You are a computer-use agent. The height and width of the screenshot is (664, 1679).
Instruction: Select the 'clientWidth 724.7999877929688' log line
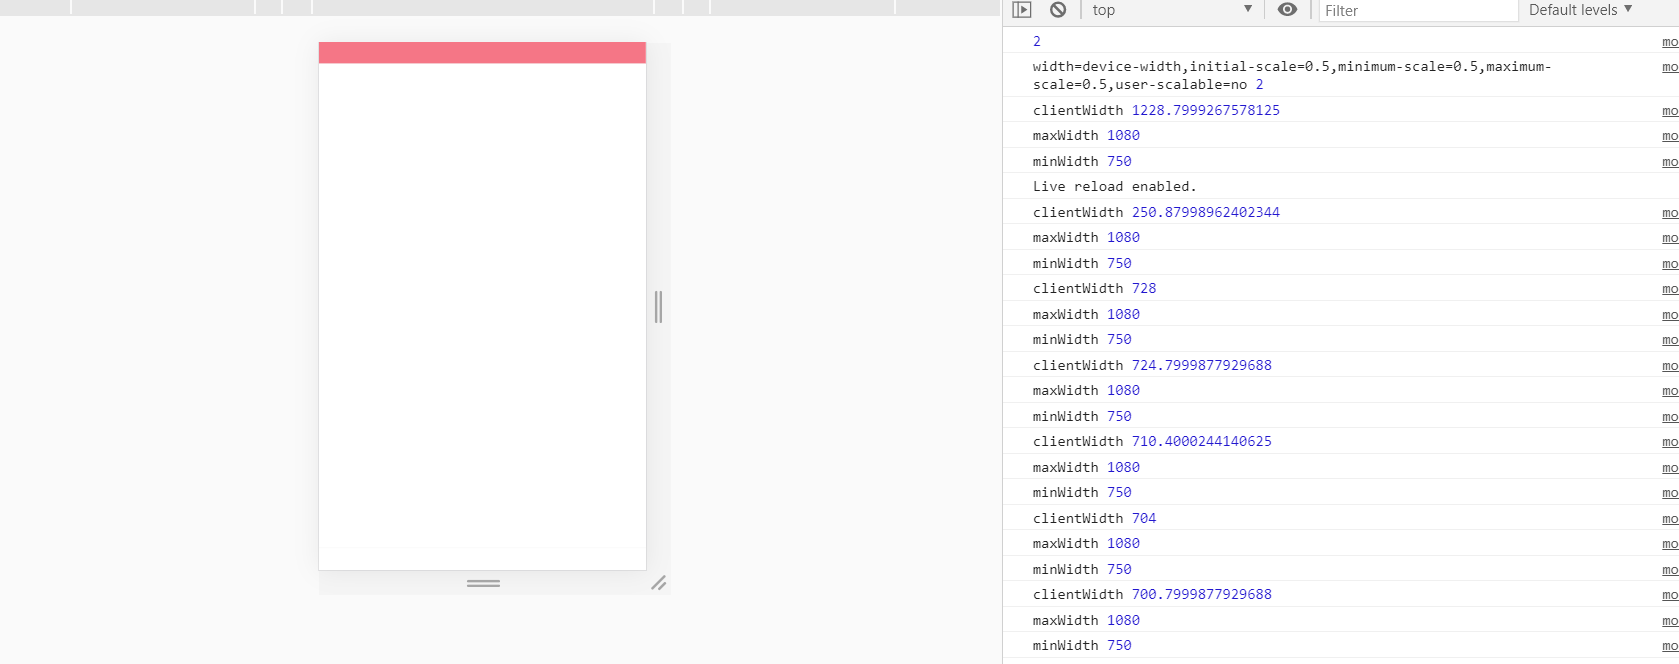(x=1152, y=366)
